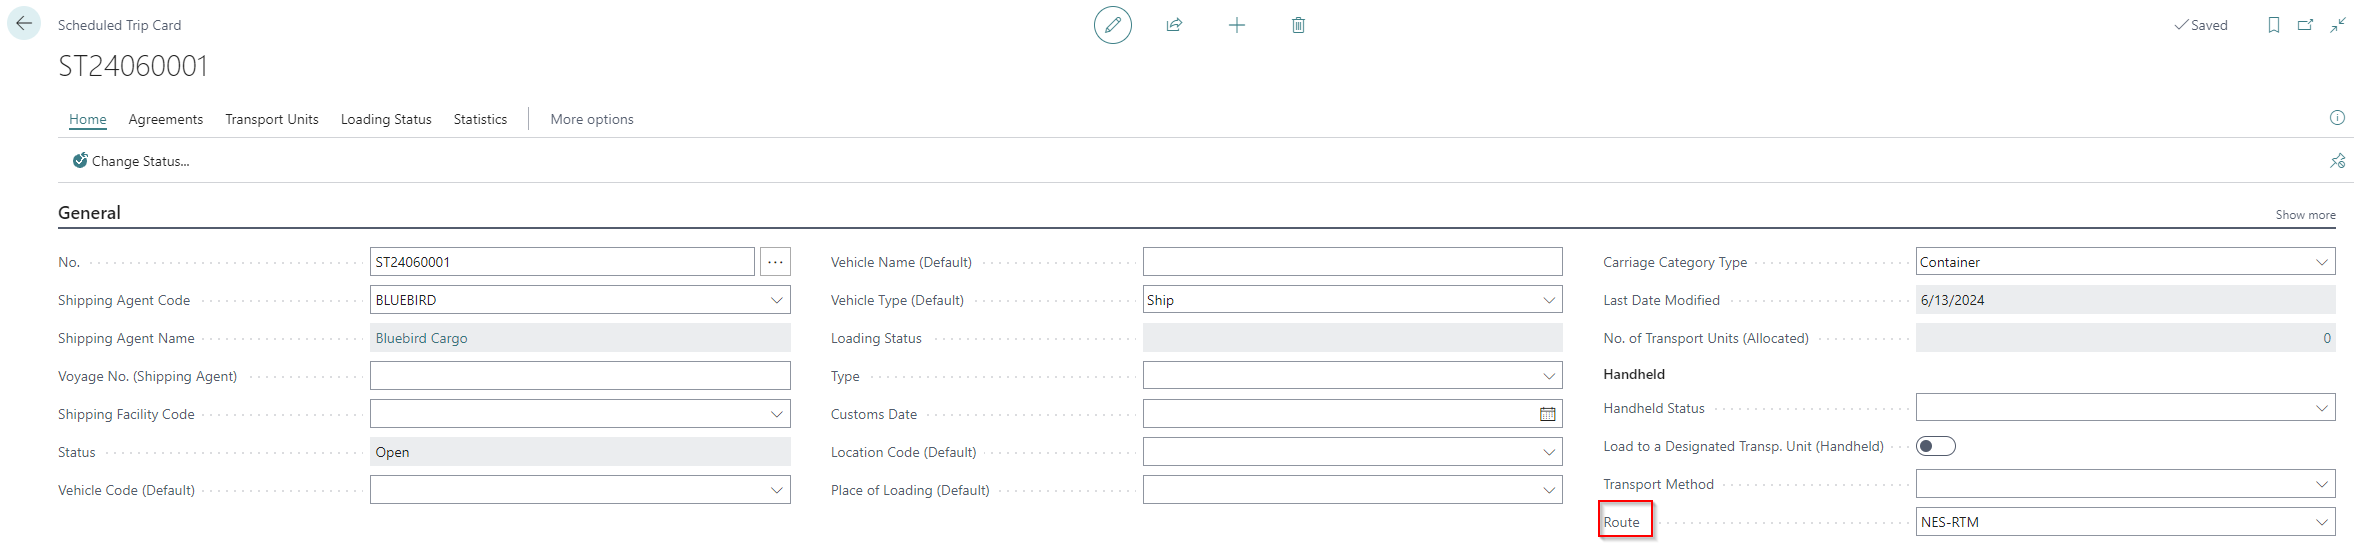
Task: Open the Vehicle Type (Default) dropdown
Action: click(1548, 300)
